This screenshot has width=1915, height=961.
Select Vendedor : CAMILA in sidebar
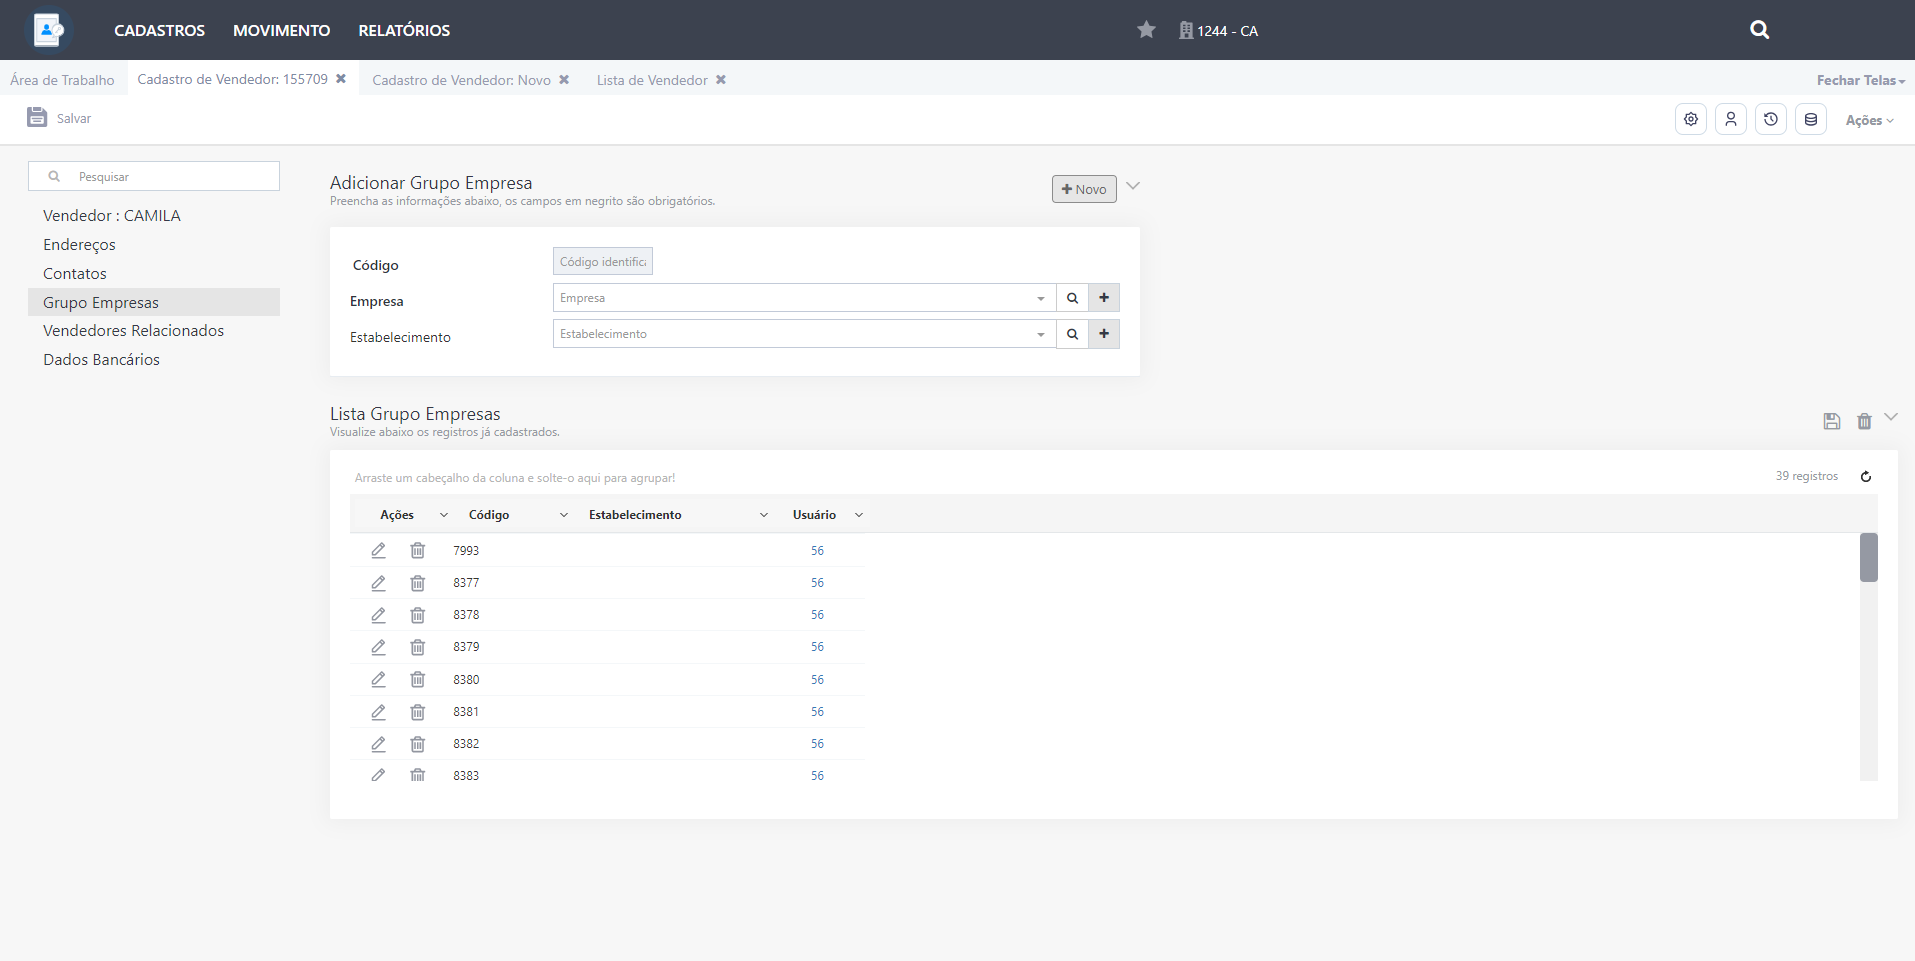112,215
